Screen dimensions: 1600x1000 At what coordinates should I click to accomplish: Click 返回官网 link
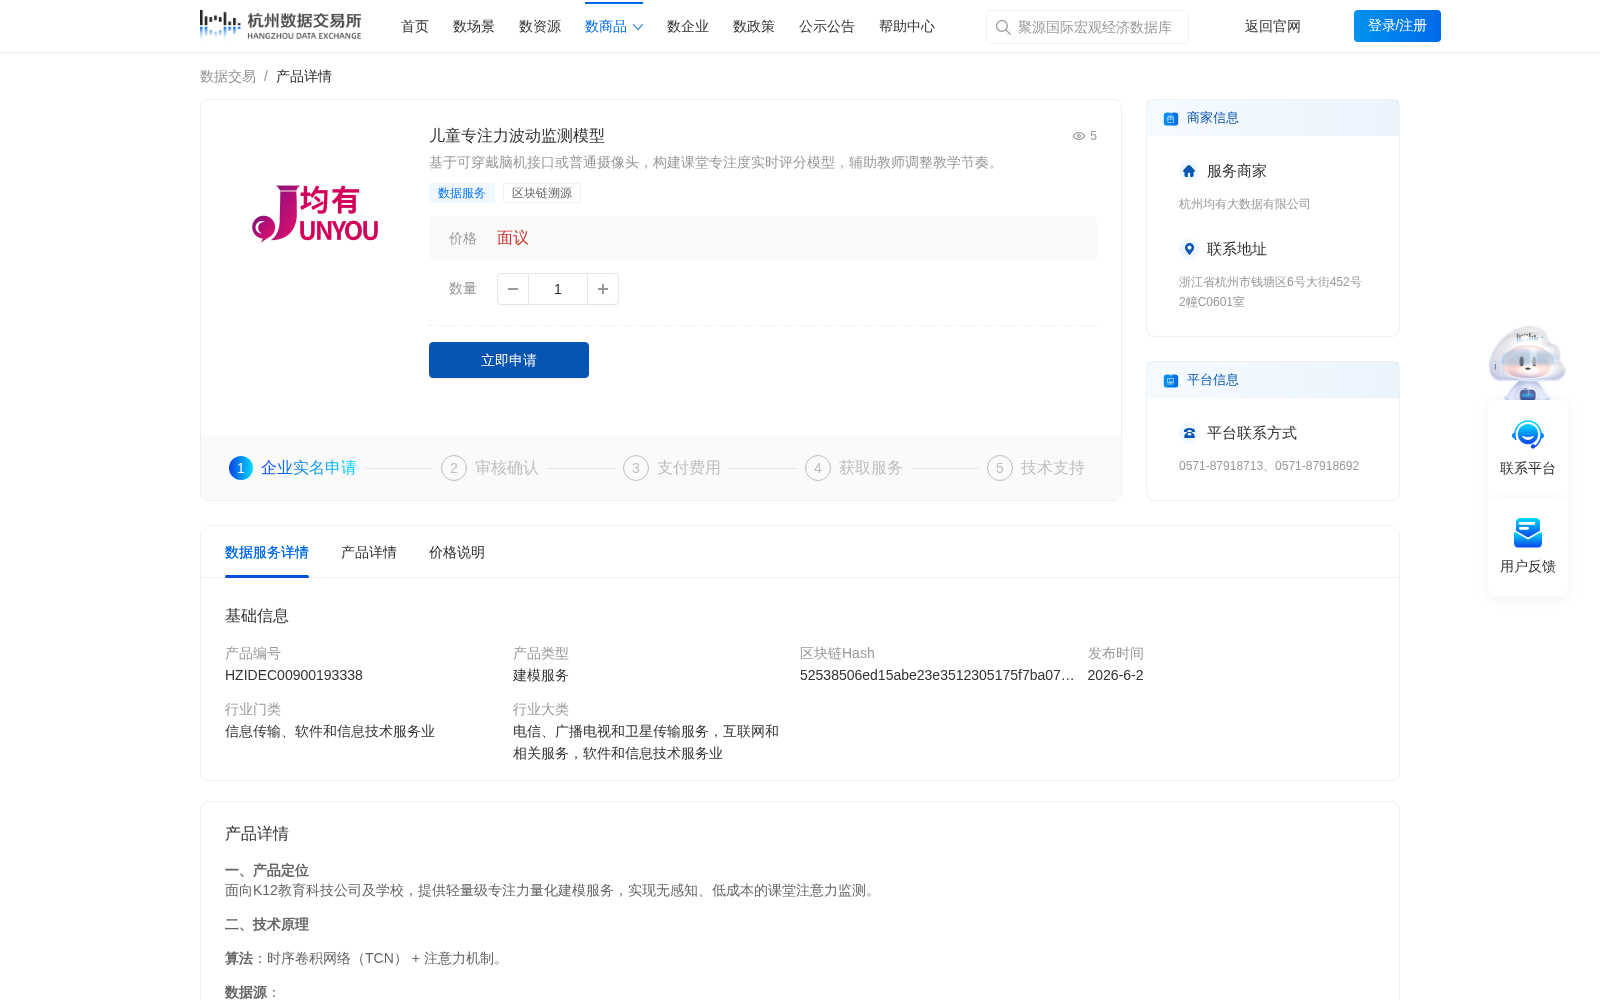coord(1273,27)
